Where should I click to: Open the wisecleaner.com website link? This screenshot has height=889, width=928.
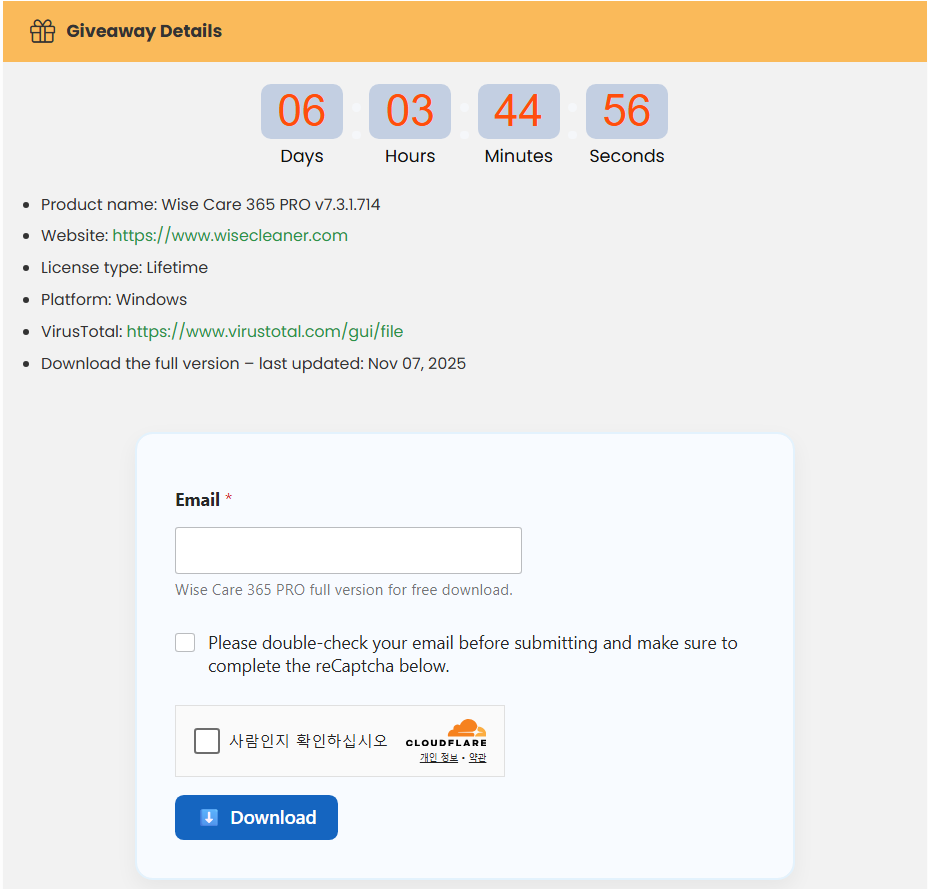(230, 236)
